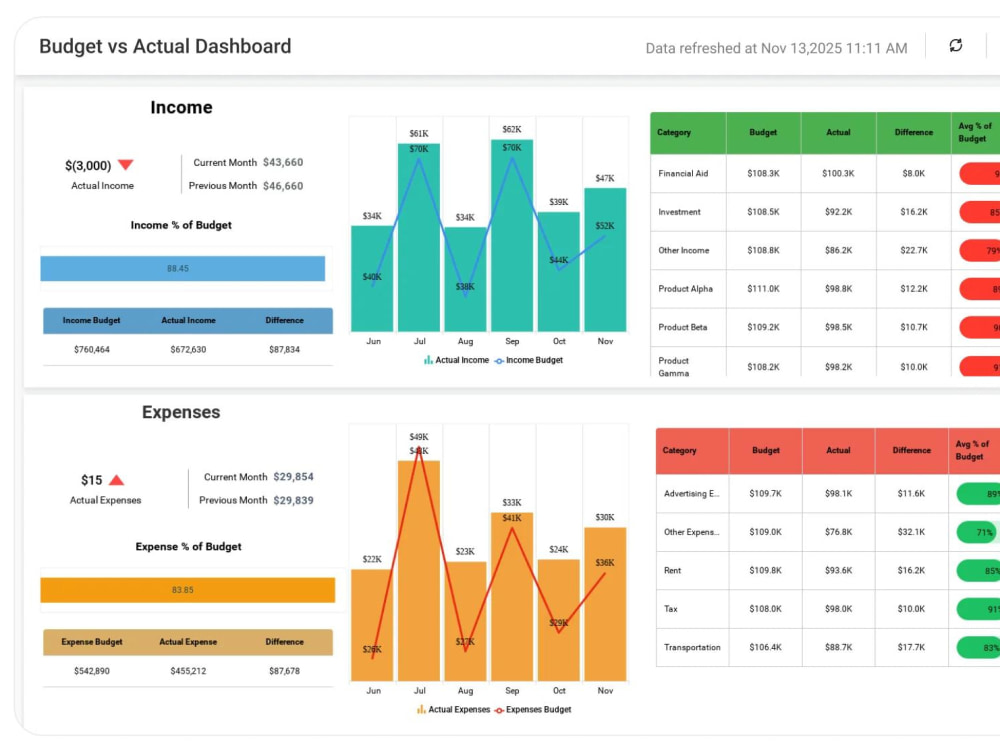Screen dimensions: 1000x750
Task: Sort income table by Difference header
Action: 914,133
